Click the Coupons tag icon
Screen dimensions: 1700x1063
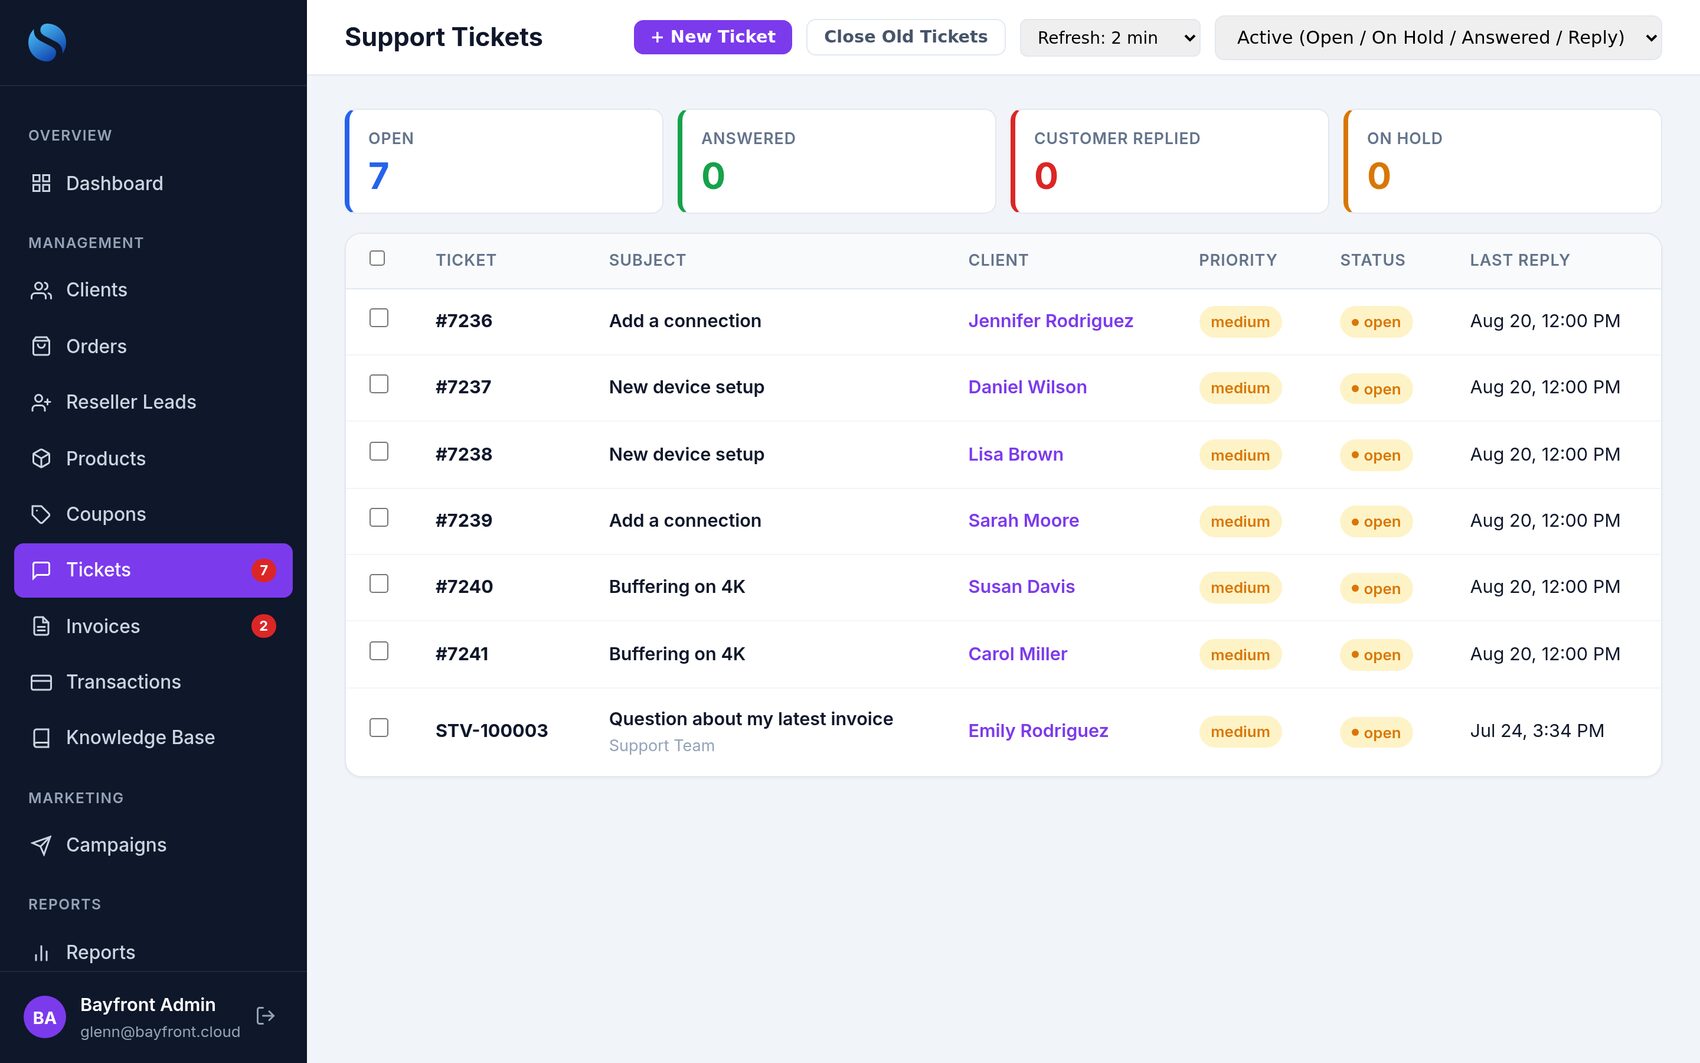[41, 514]
